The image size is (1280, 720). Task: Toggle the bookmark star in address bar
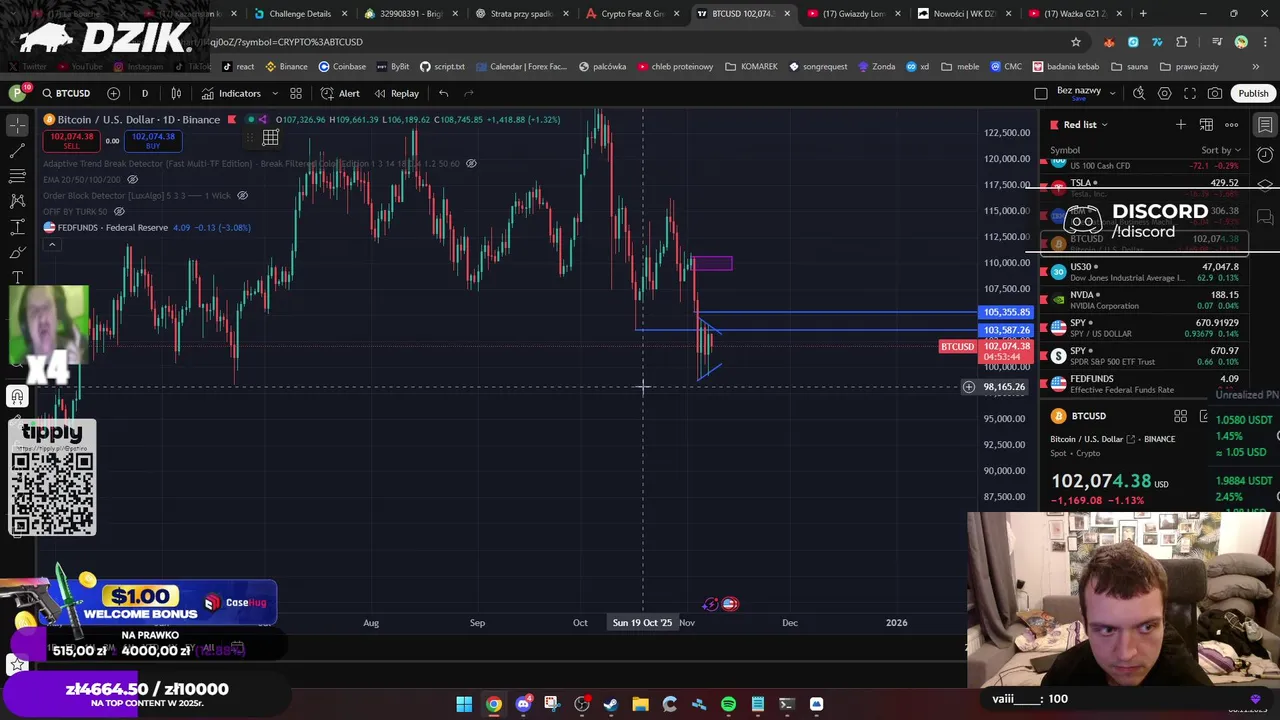point(1076,42)
